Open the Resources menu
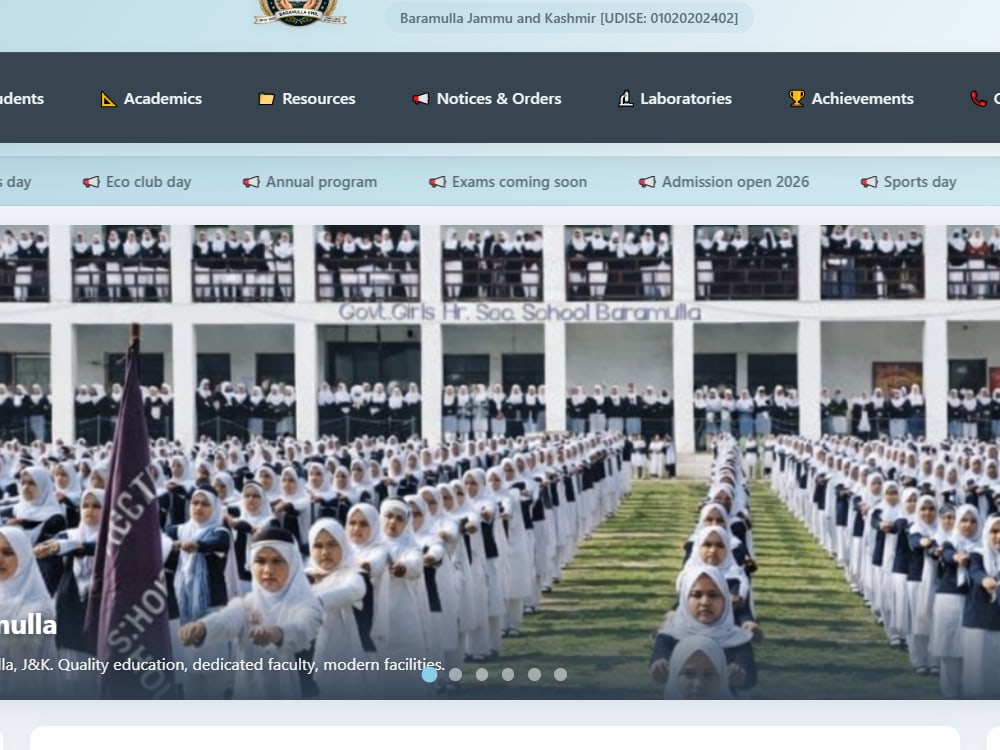Image resolution: width=1000 pixels, height=750 pixels. 307,99
